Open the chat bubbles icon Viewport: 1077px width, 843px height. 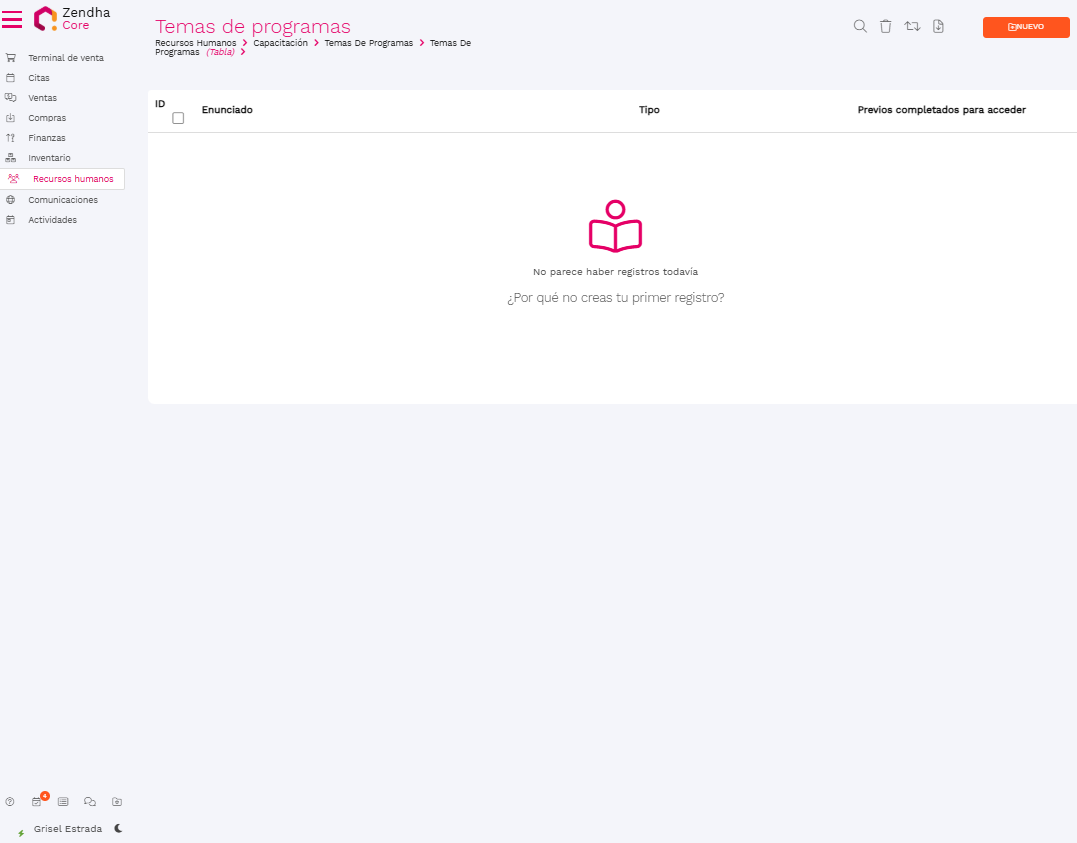click(90, 801)
